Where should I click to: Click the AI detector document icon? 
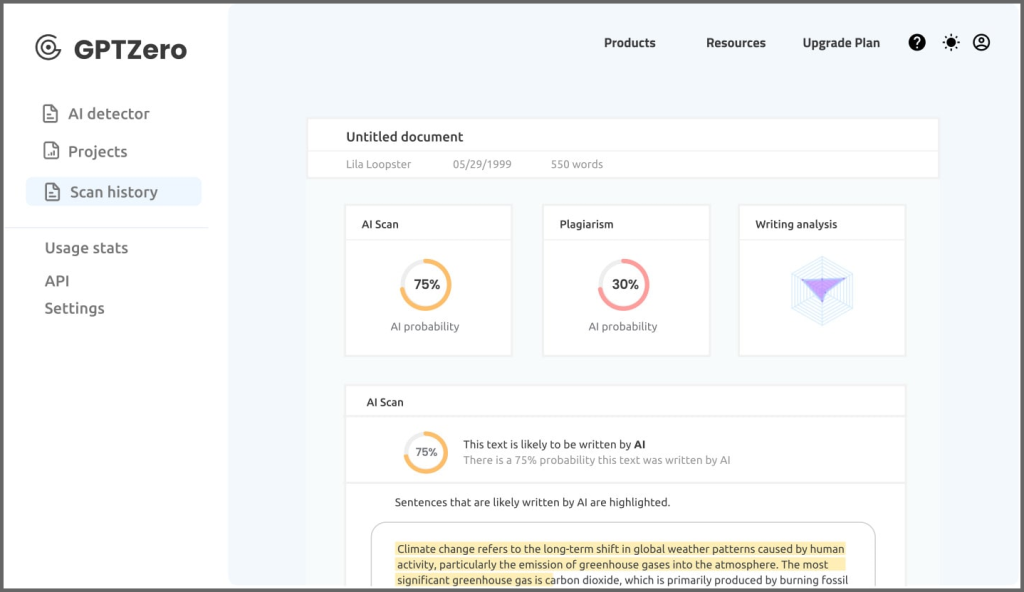click(x=50, y=114)
